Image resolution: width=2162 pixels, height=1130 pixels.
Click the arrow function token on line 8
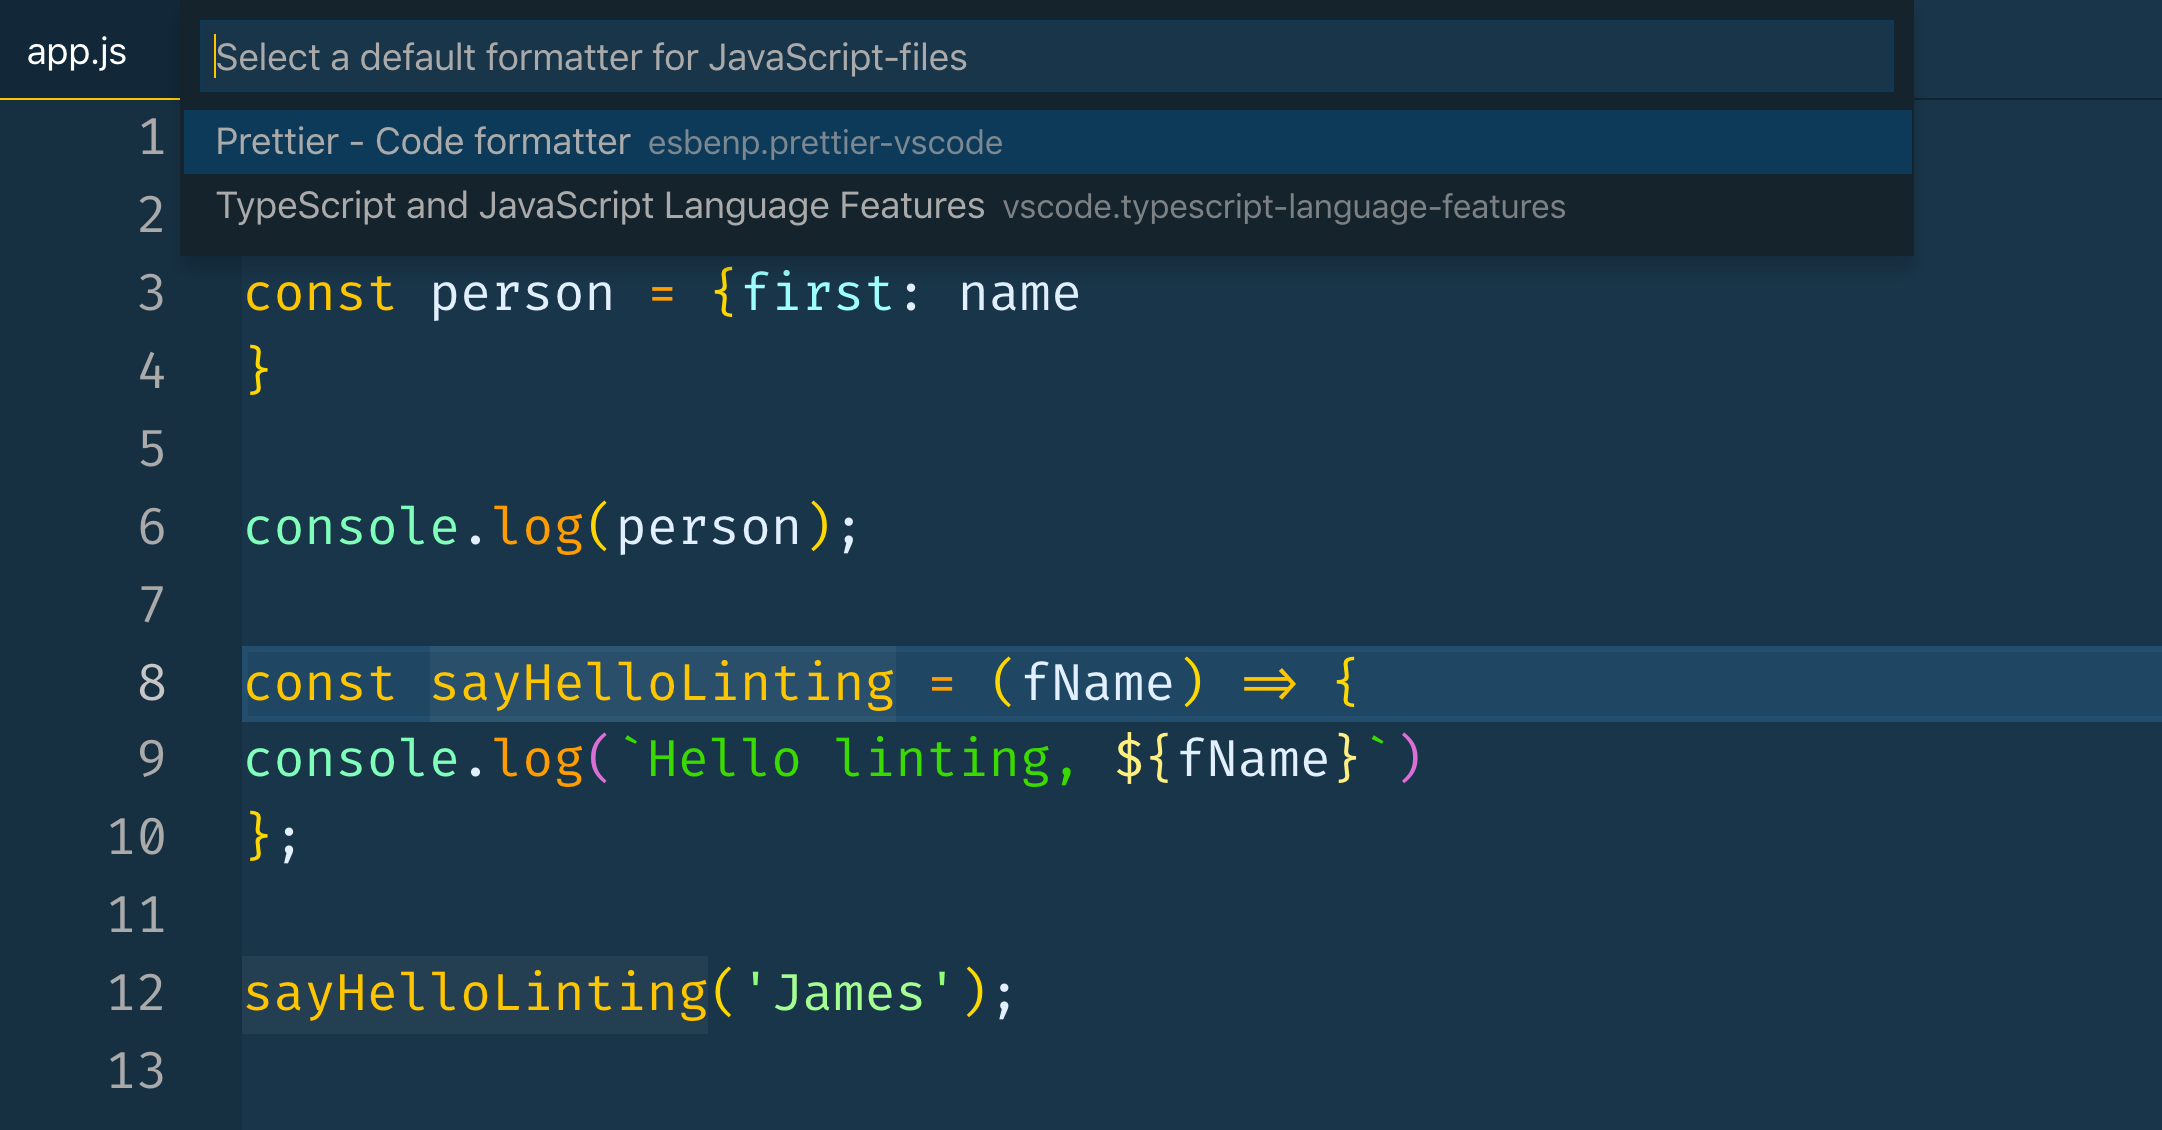coord(1272,683)
